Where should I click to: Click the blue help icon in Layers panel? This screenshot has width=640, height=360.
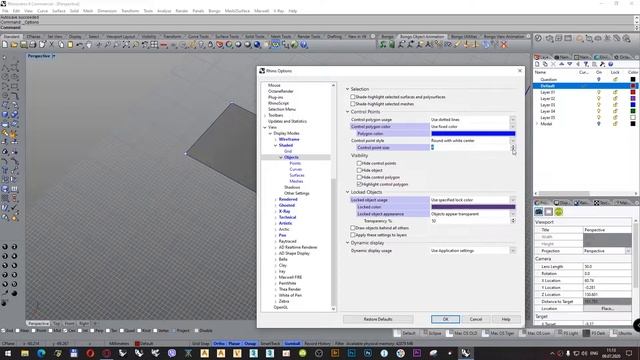click(x=611, y=64)
